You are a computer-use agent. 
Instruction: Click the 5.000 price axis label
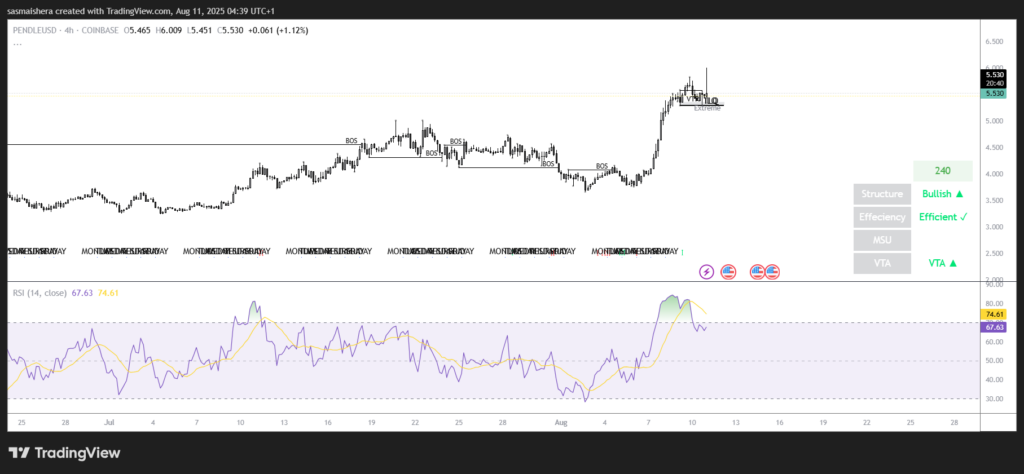[994, 121]
